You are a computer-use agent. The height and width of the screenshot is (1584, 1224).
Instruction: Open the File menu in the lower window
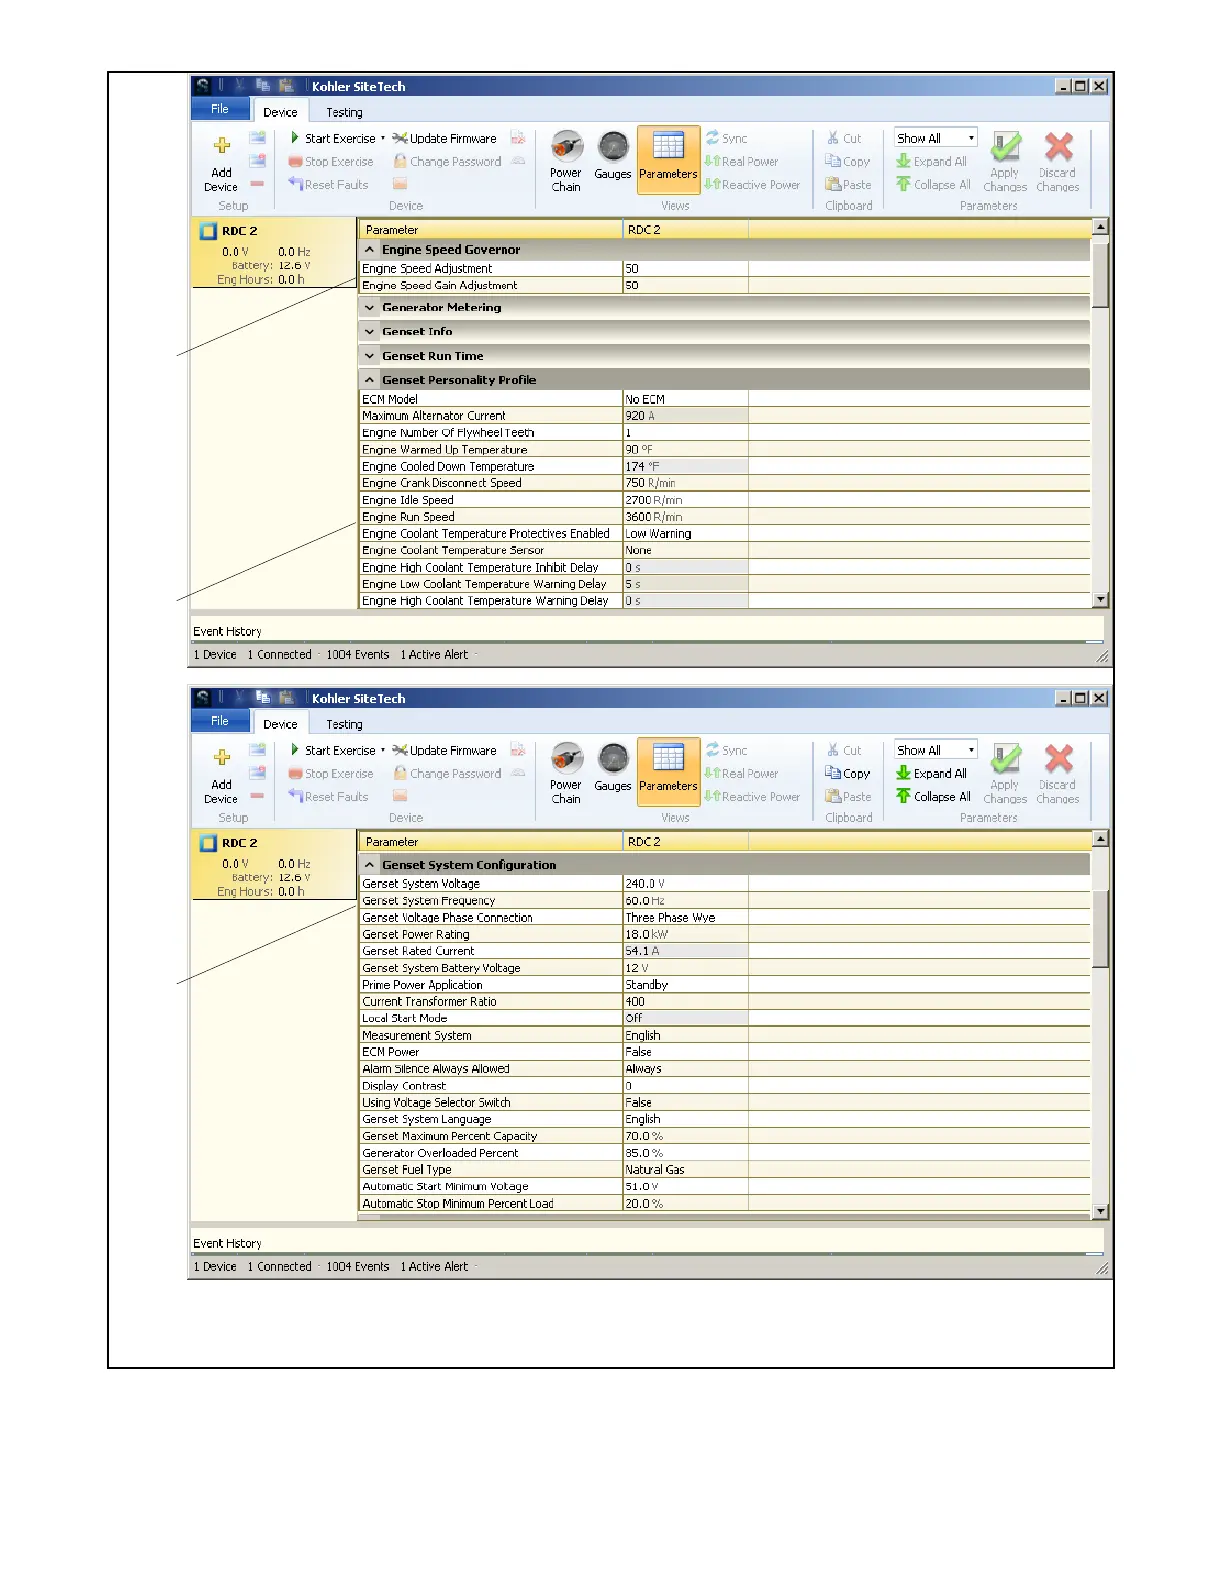coord(220,721)
